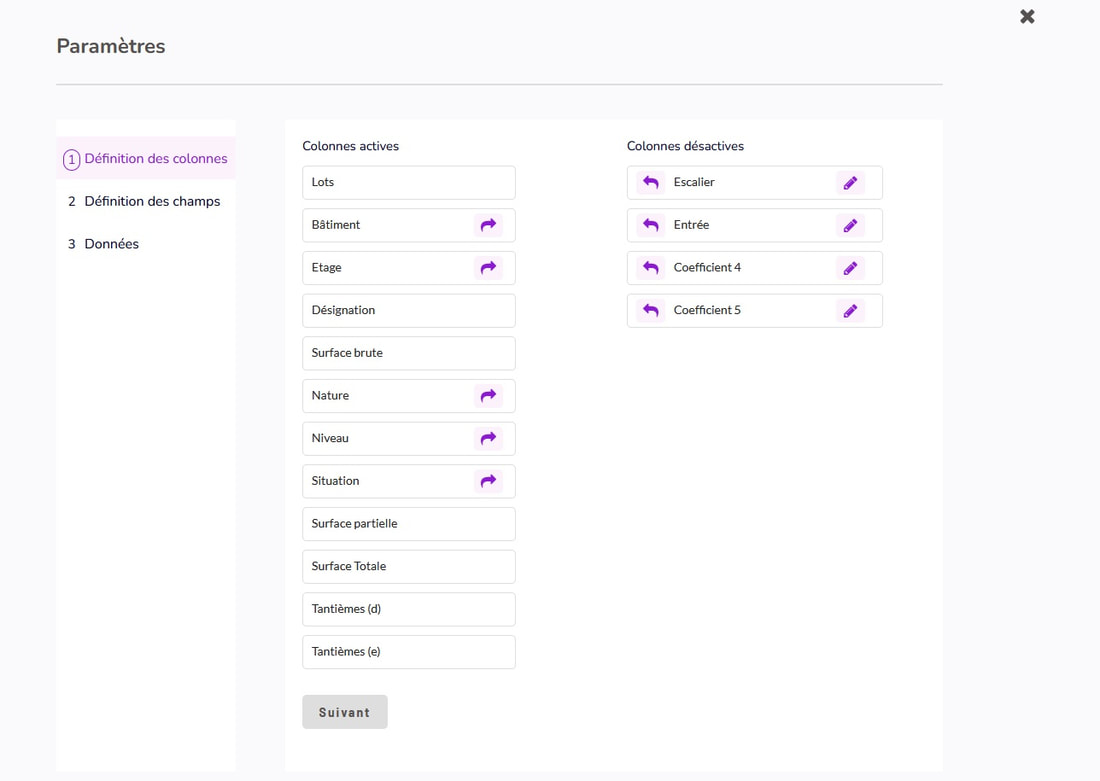Reactivate Coefficient 5 with back arrow
This screenshot has width=1100, height=781.
pyautogui.click(x=651, y=310)
